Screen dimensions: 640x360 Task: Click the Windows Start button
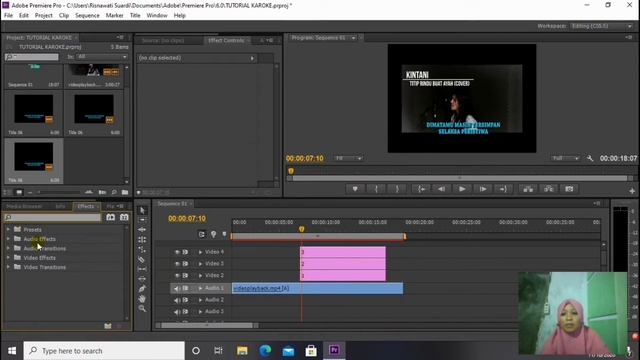tap(12, 351)
